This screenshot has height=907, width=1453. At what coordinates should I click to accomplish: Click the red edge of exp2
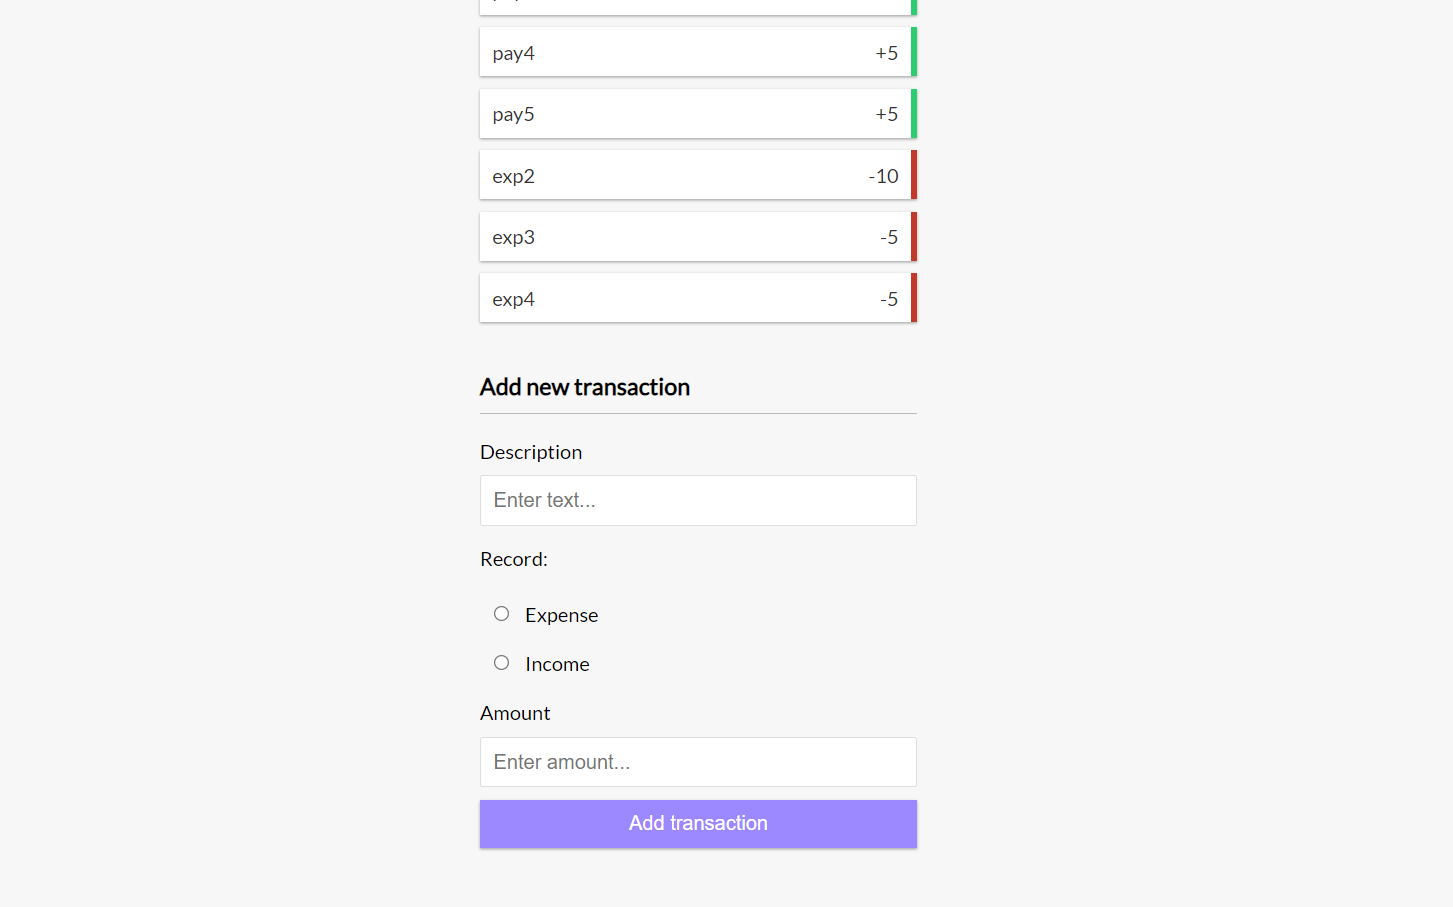(913, 175)
